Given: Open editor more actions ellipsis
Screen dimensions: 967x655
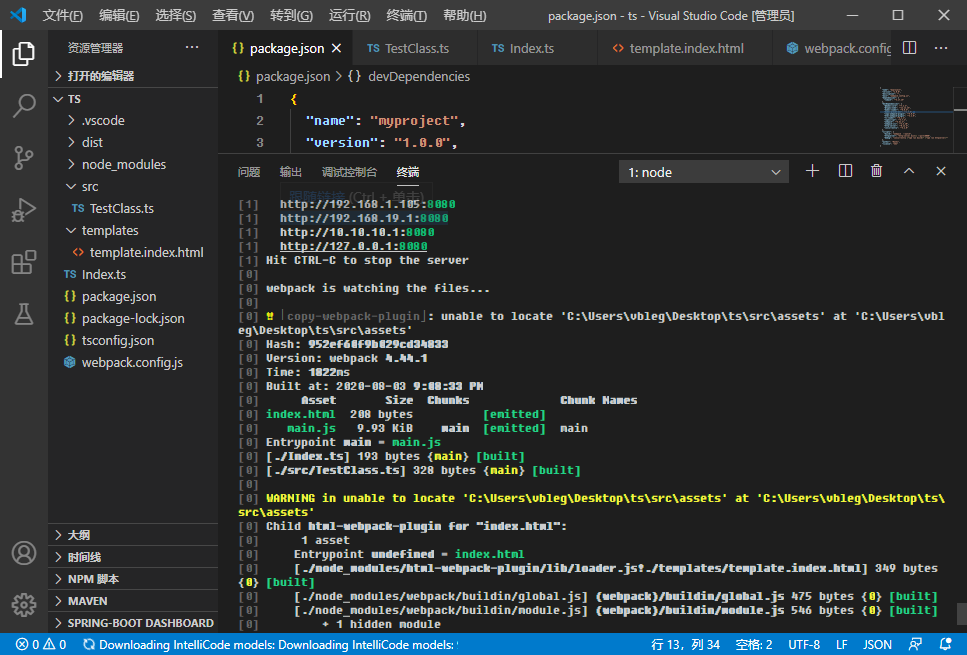Looking at the screenshot, I should point(940,48).
